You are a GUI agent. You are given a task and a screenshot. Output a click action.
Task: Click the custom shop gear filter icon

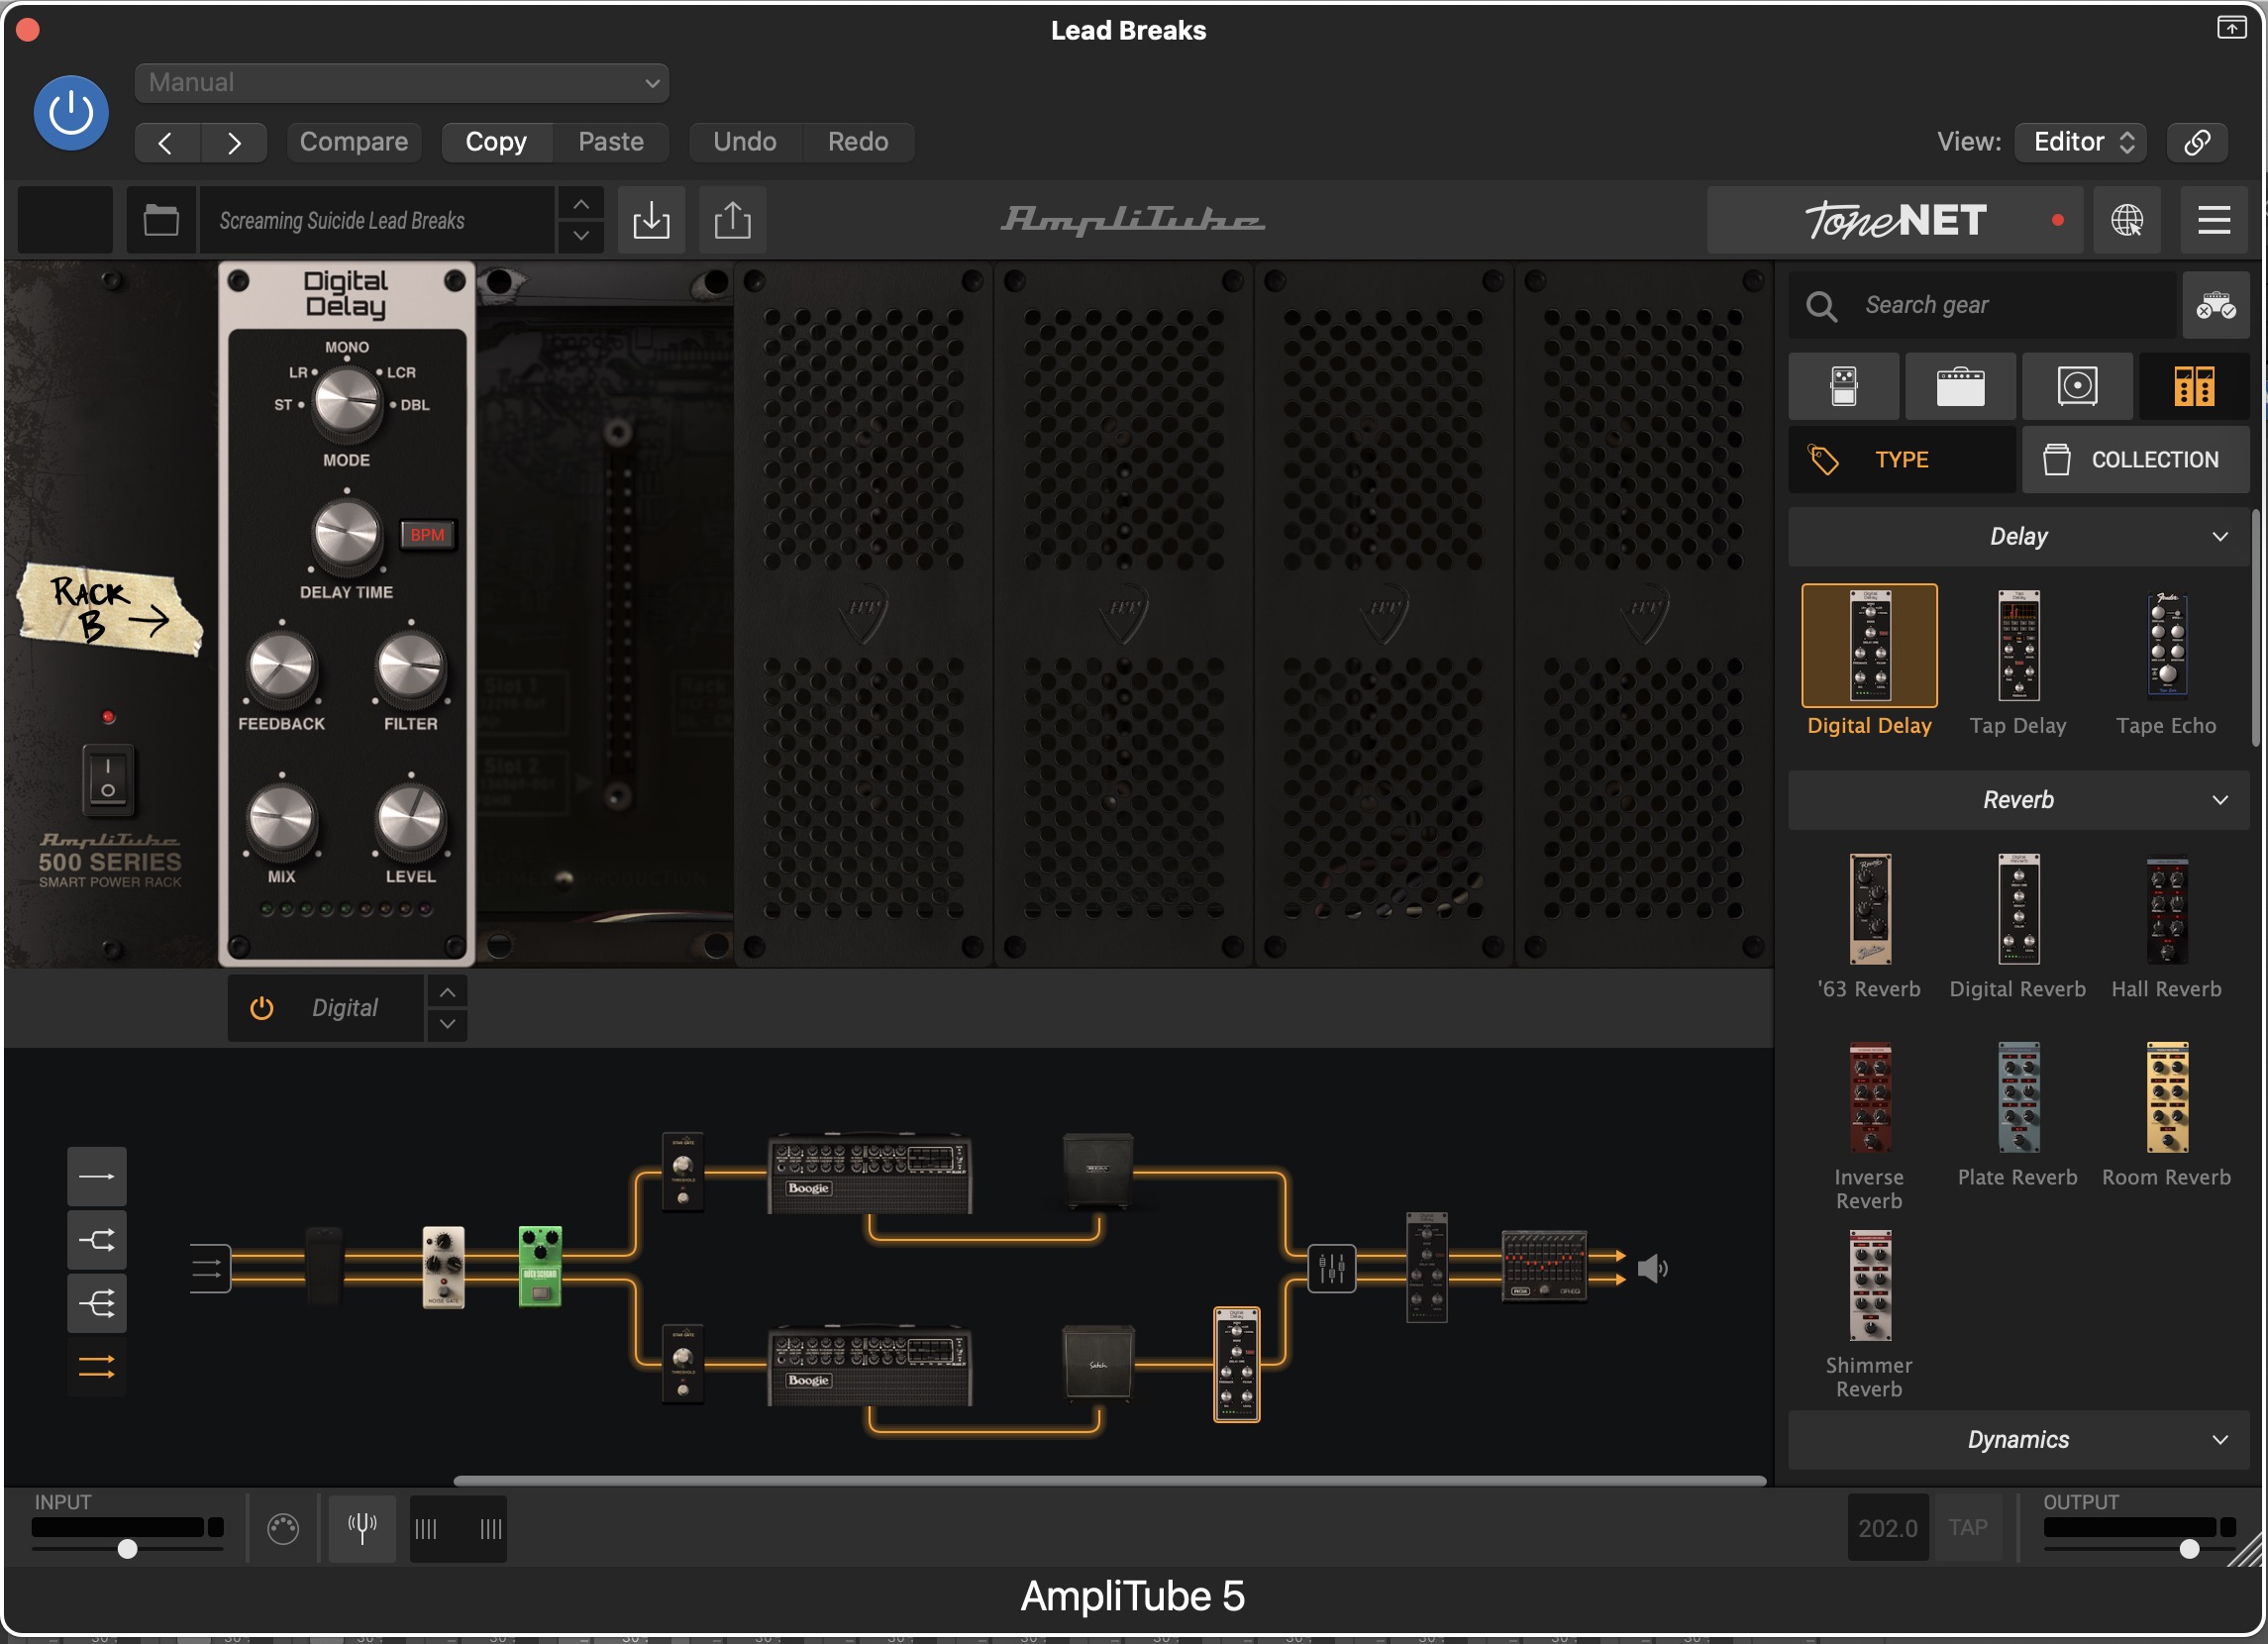point(2215,305)
